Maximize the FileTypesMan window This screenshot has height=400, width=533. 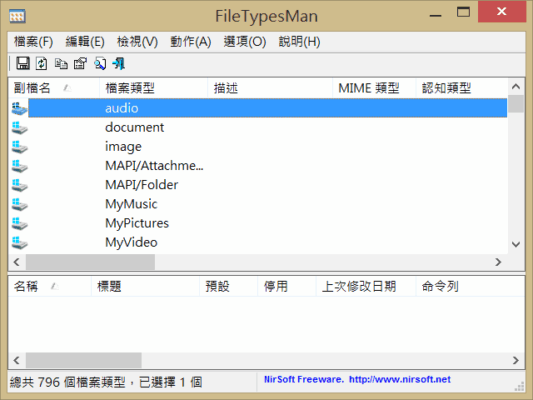463,12
